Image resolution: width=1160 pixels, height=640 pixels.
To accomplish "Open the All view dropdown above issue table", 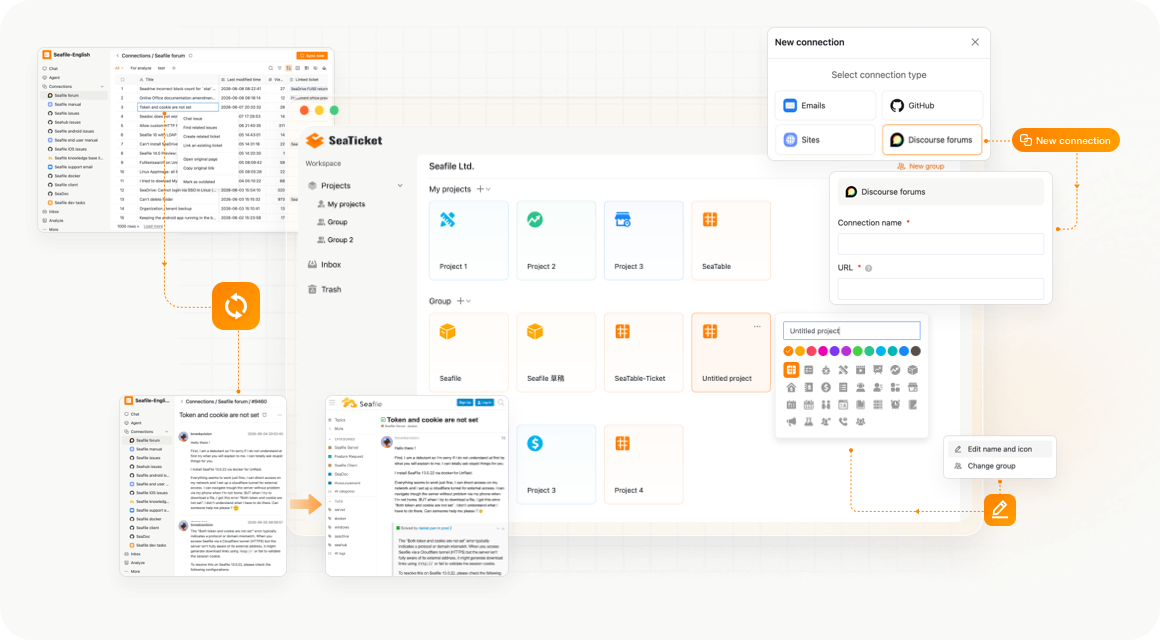I will (x=119, y=68).
